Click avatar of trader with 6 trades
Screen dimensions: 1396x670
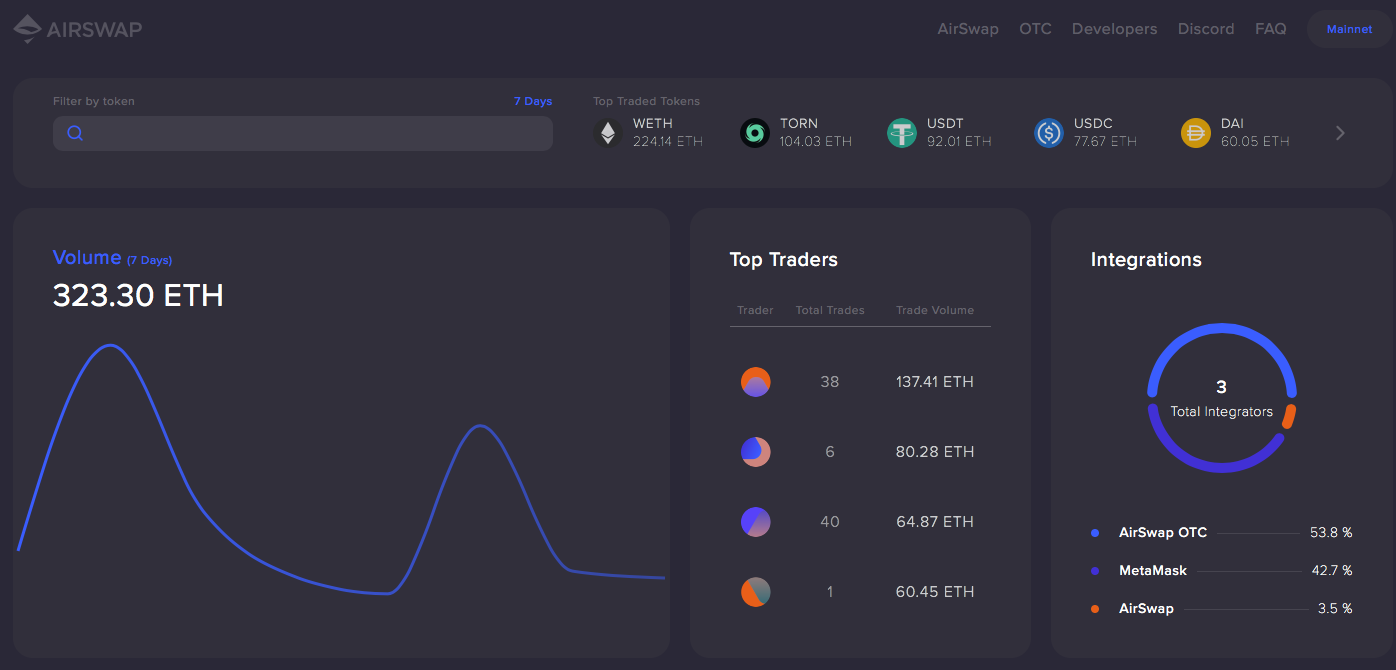756,452
